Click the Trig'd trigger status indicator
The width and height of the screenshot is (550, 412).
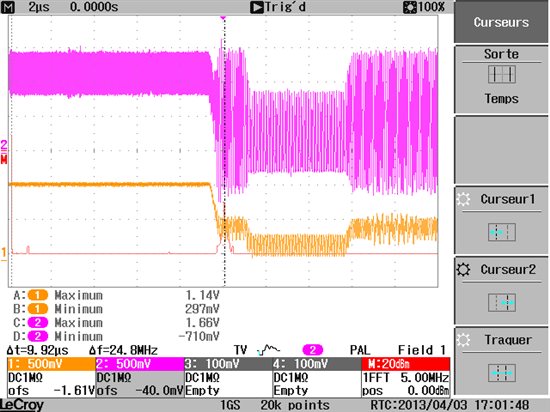click(278, 7)
